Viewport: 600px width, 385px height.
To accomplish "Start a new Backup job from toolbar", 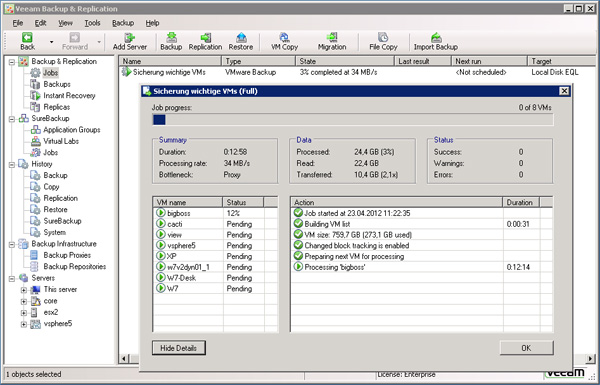I will [171, 41].
